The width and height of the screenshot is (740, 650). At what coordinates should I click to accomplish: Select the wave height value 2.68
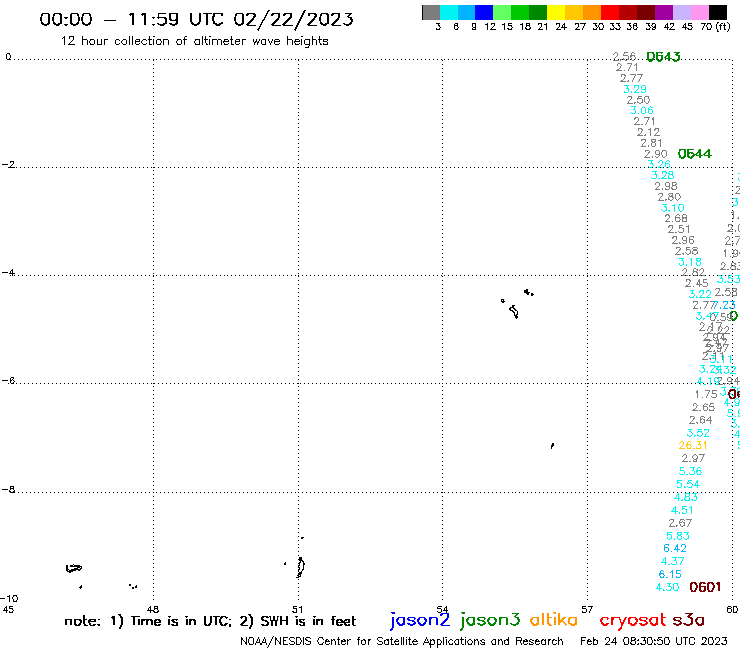[x=676, y=219]
